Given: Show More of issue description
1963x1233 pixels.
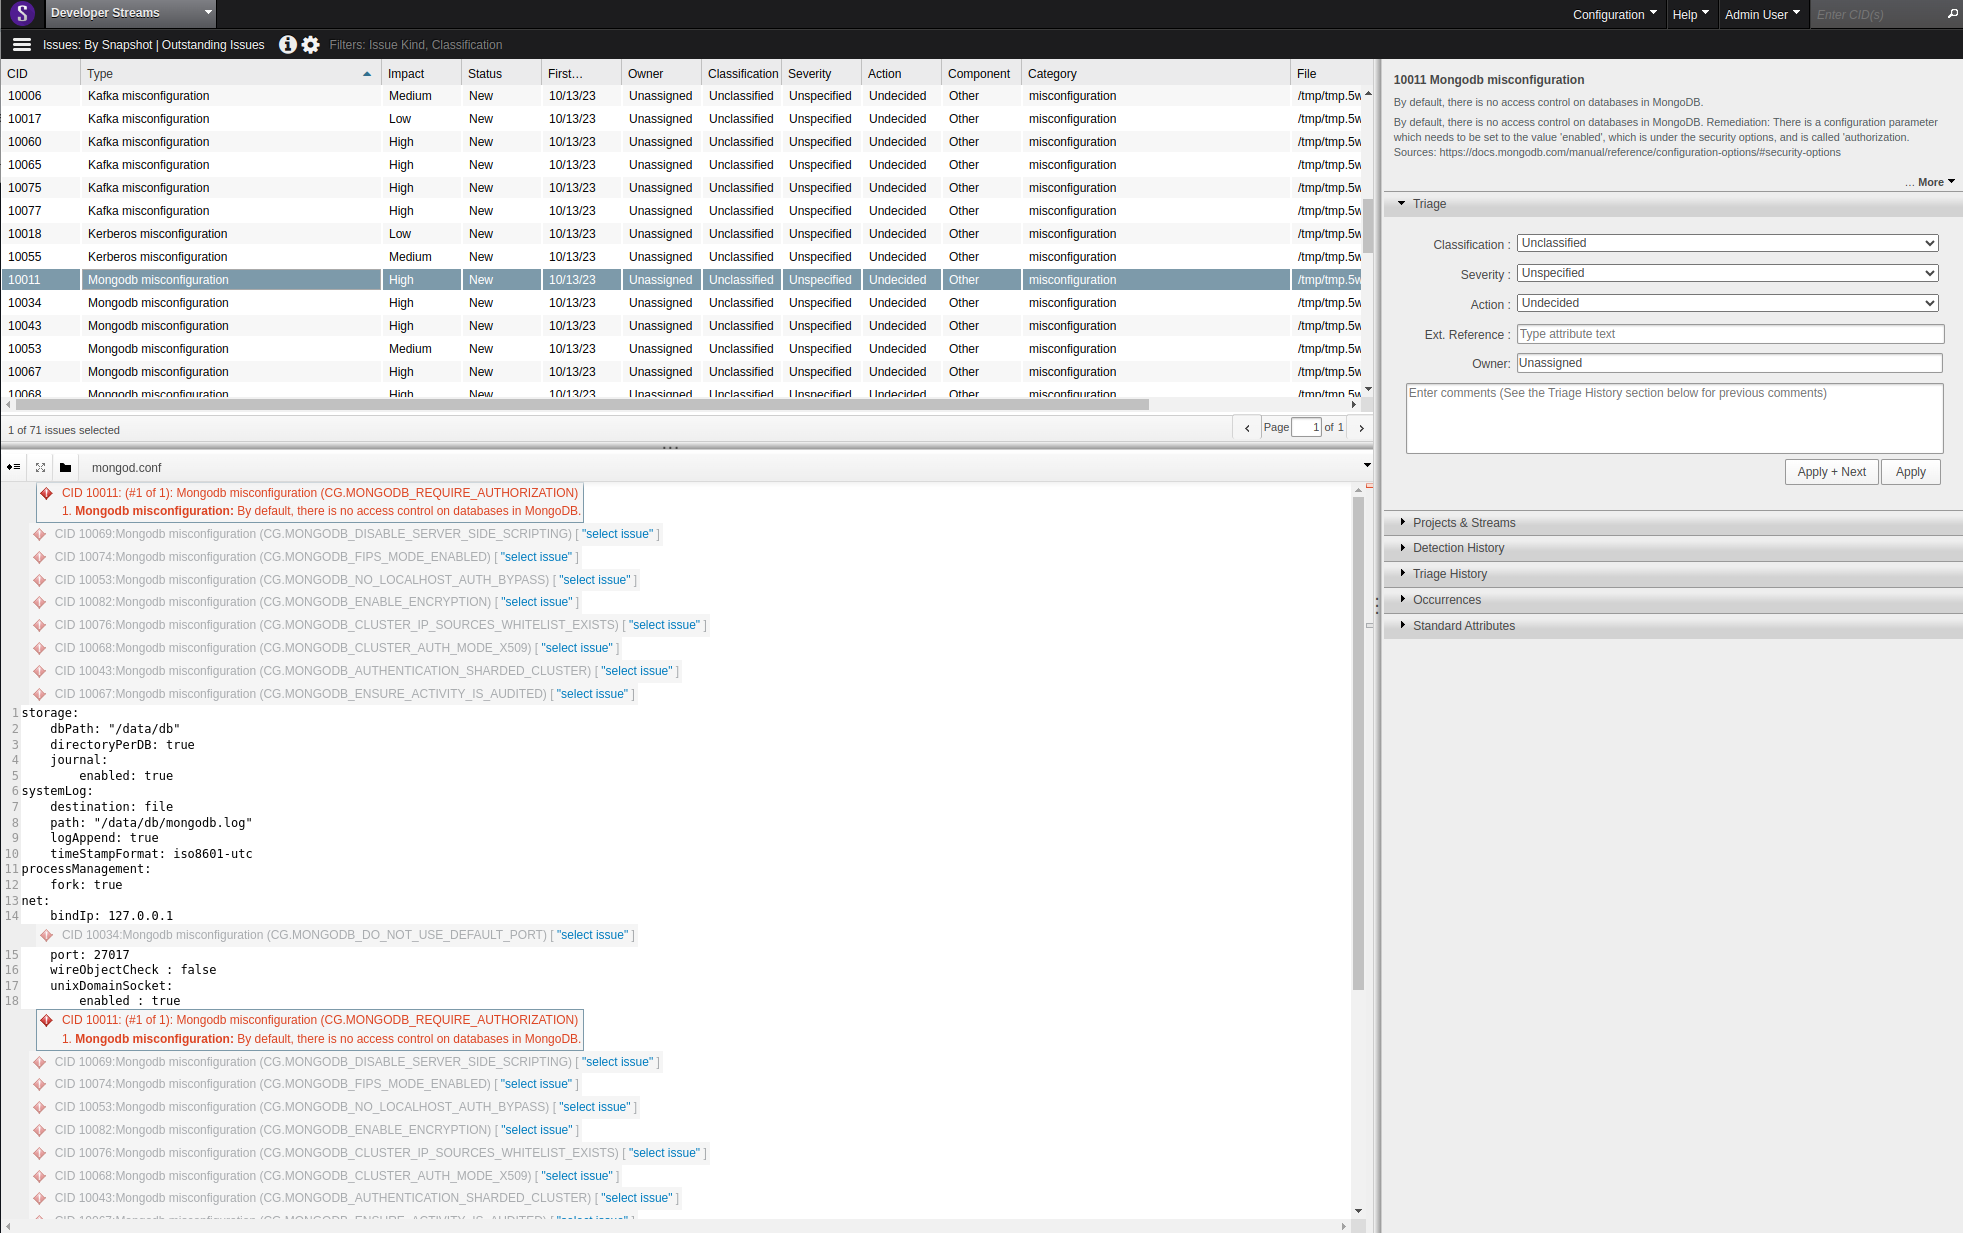Looking at the screenshot, I should 1936,182.
